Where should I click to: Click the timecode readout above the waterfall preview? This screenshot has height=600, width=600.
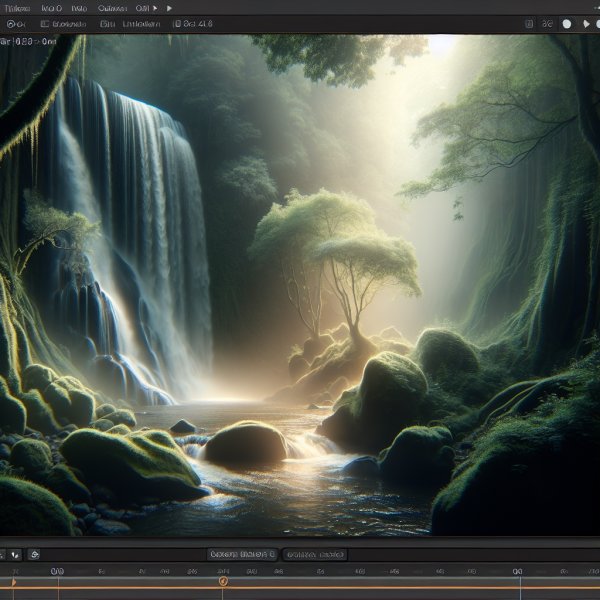[29, 41]
